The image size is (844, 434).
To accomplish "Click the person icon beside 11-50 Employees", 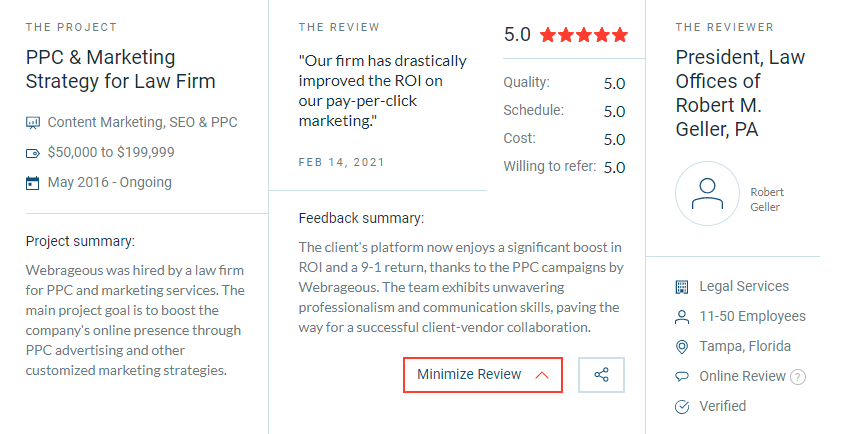I will tap(681, 317).
